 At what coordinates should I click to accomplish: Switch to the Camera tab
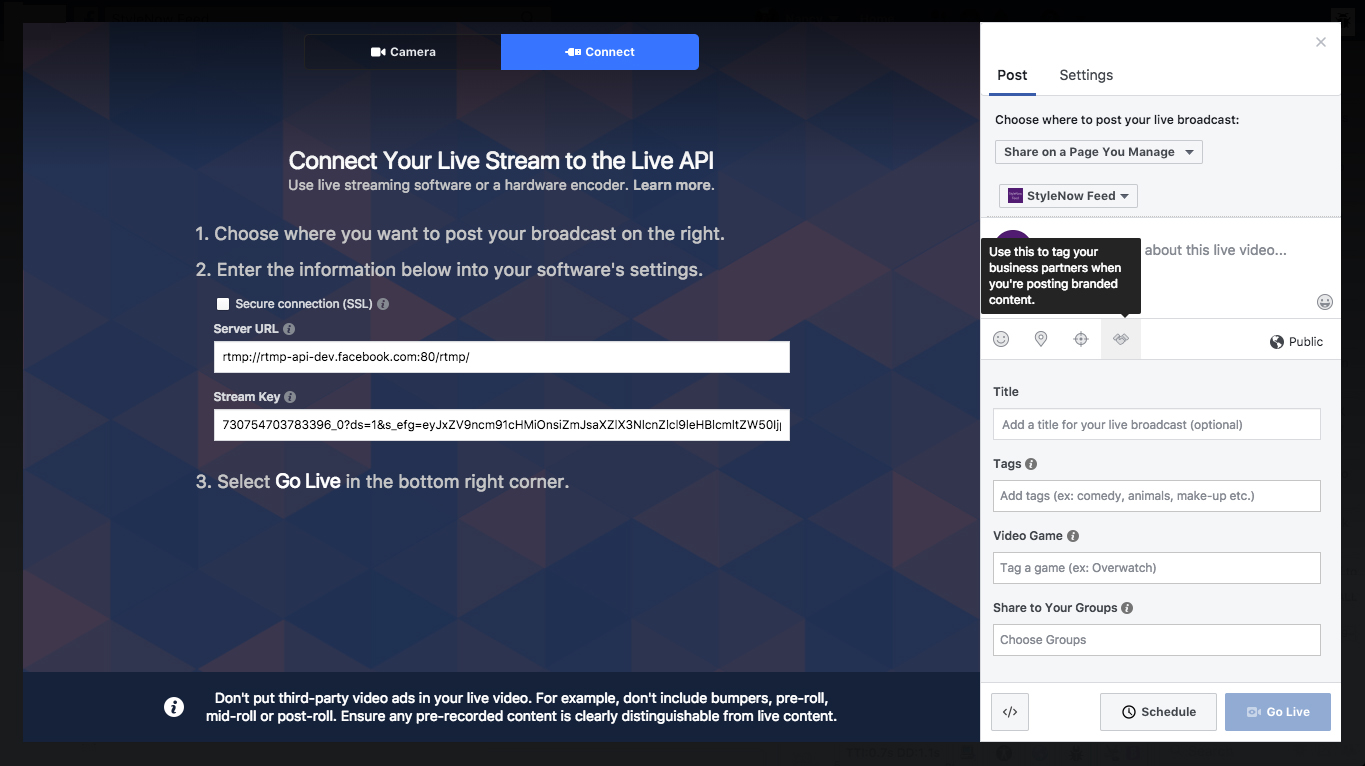click(403, 52)
